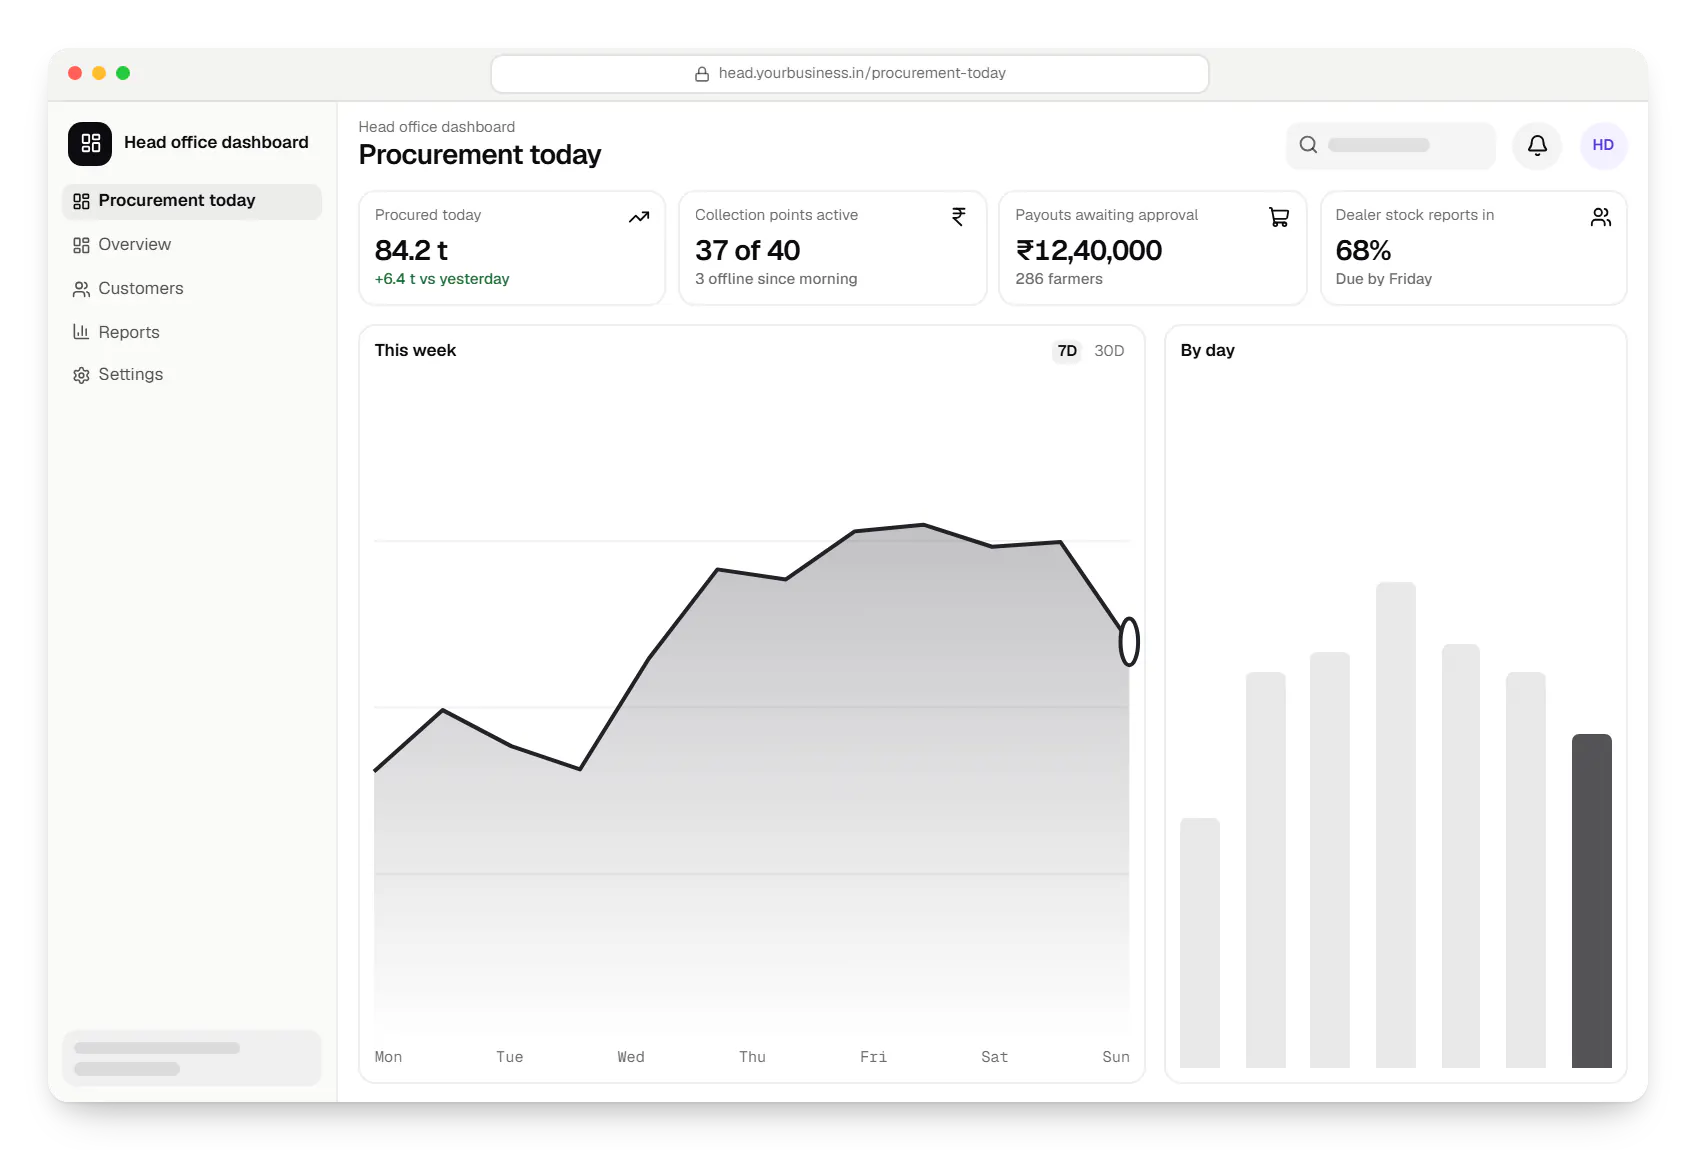1696x1150 pixels.
Task: Click the 37 of 40 value
Action: pyautogui.click(x=748, y=250)
